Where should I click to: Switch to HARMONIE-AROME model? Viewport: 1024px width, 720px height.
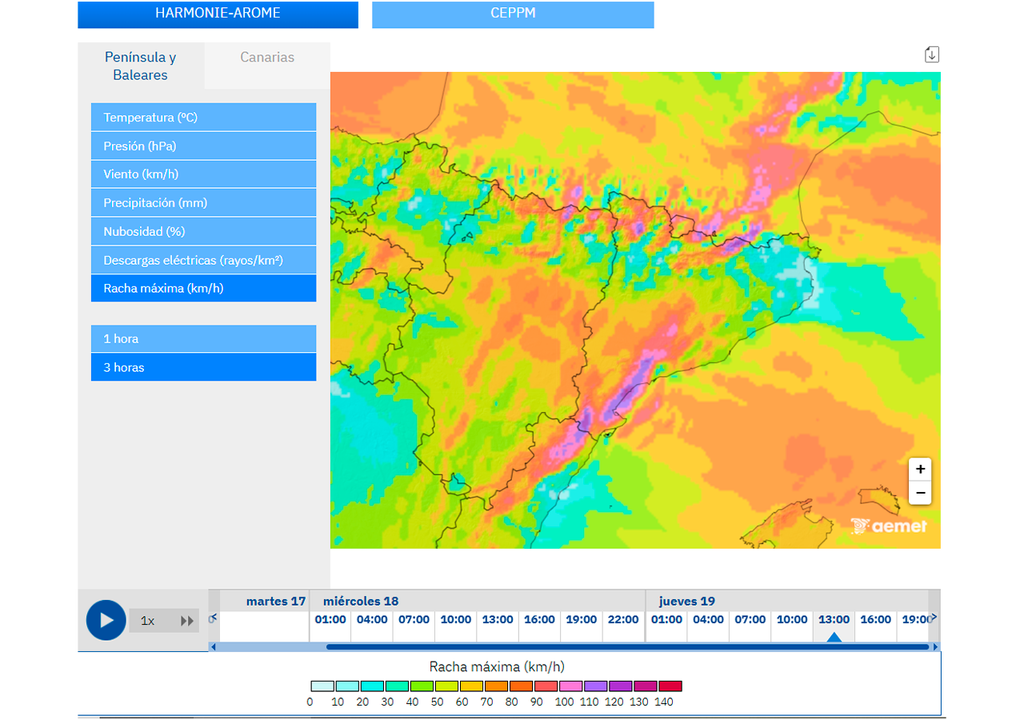(217, 14)
